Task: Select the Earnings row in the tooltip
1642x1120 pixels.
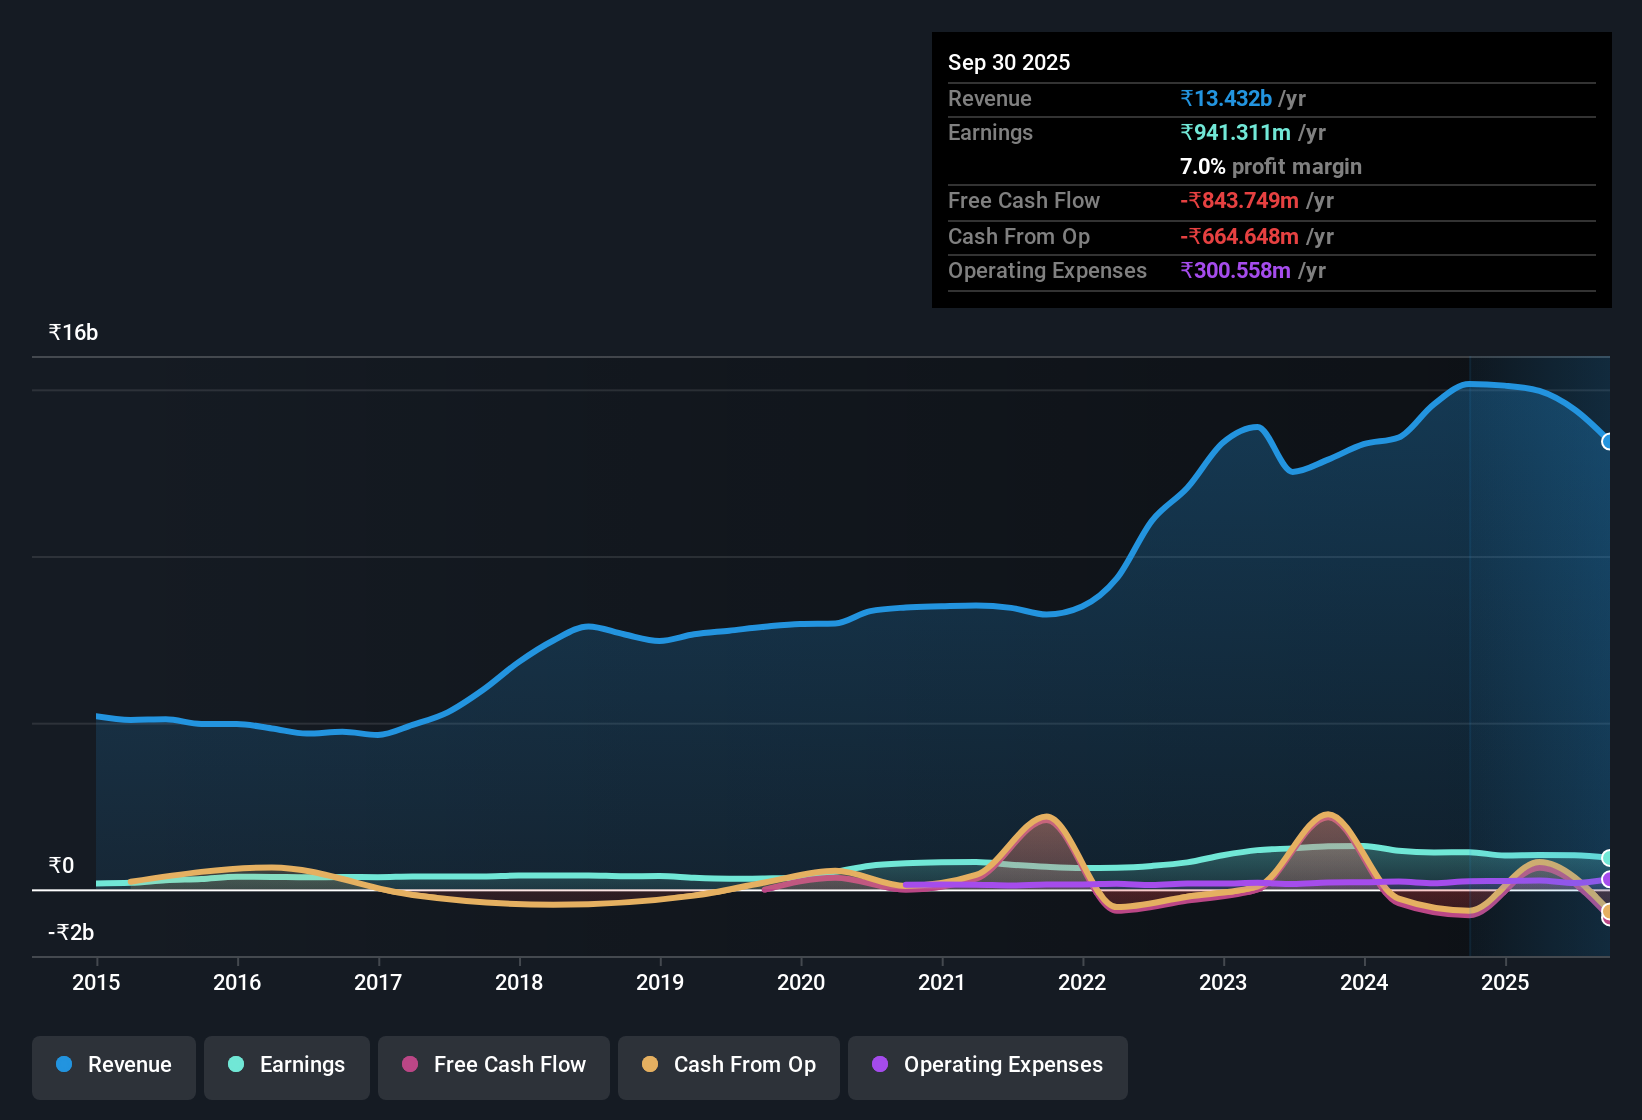Action: point(1271,132)
